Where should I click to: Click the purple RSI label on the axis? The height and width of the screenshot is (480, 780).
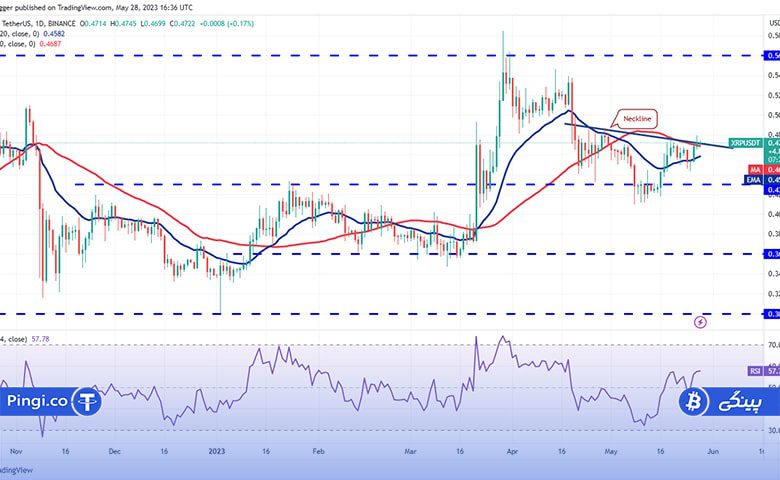pos(755,371)
